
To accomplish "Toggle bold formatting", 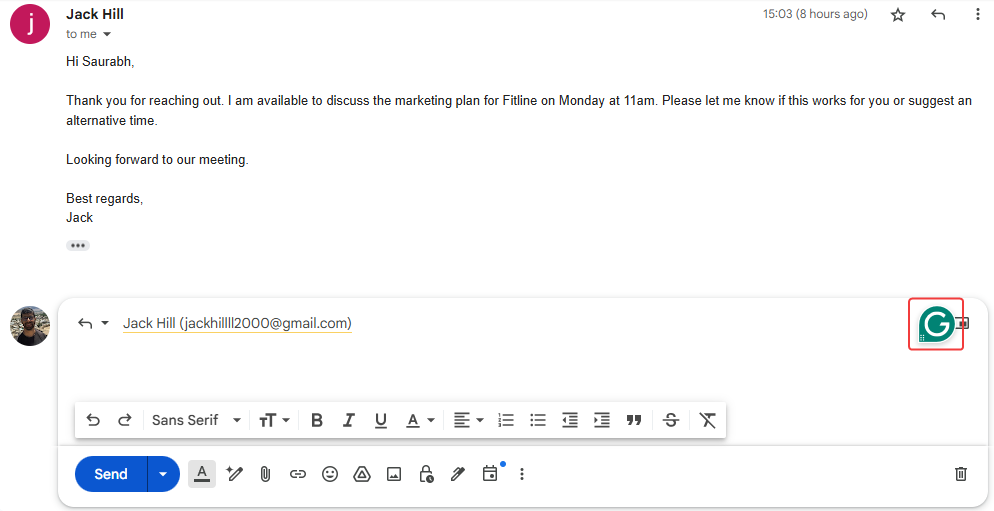I will 316,420.
